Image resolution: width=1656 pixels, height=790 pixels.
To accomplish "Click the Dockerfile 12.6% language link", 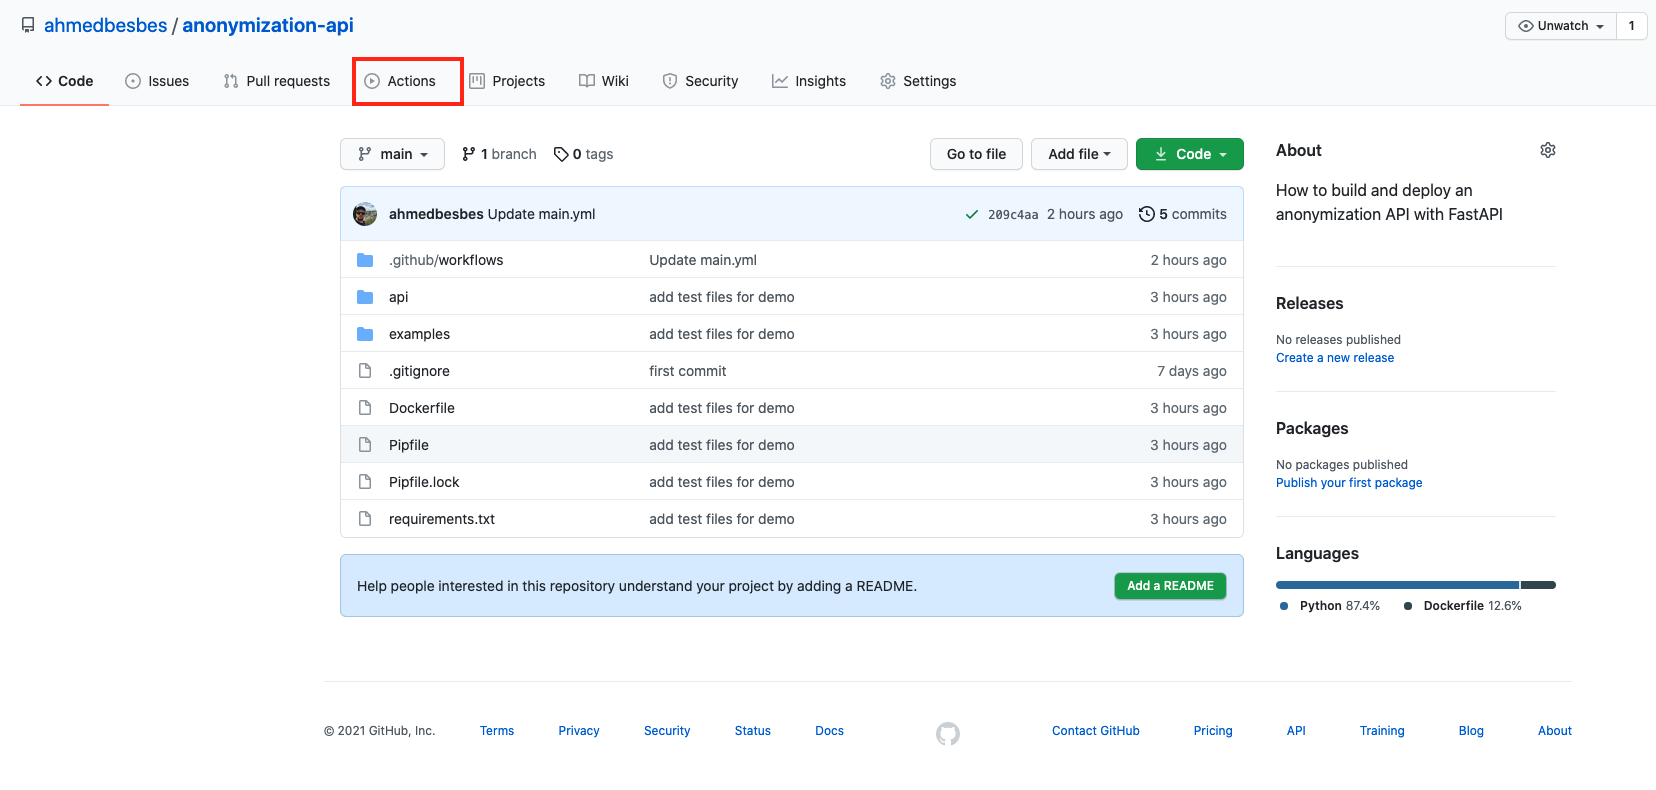I will tap(1463, 606).
